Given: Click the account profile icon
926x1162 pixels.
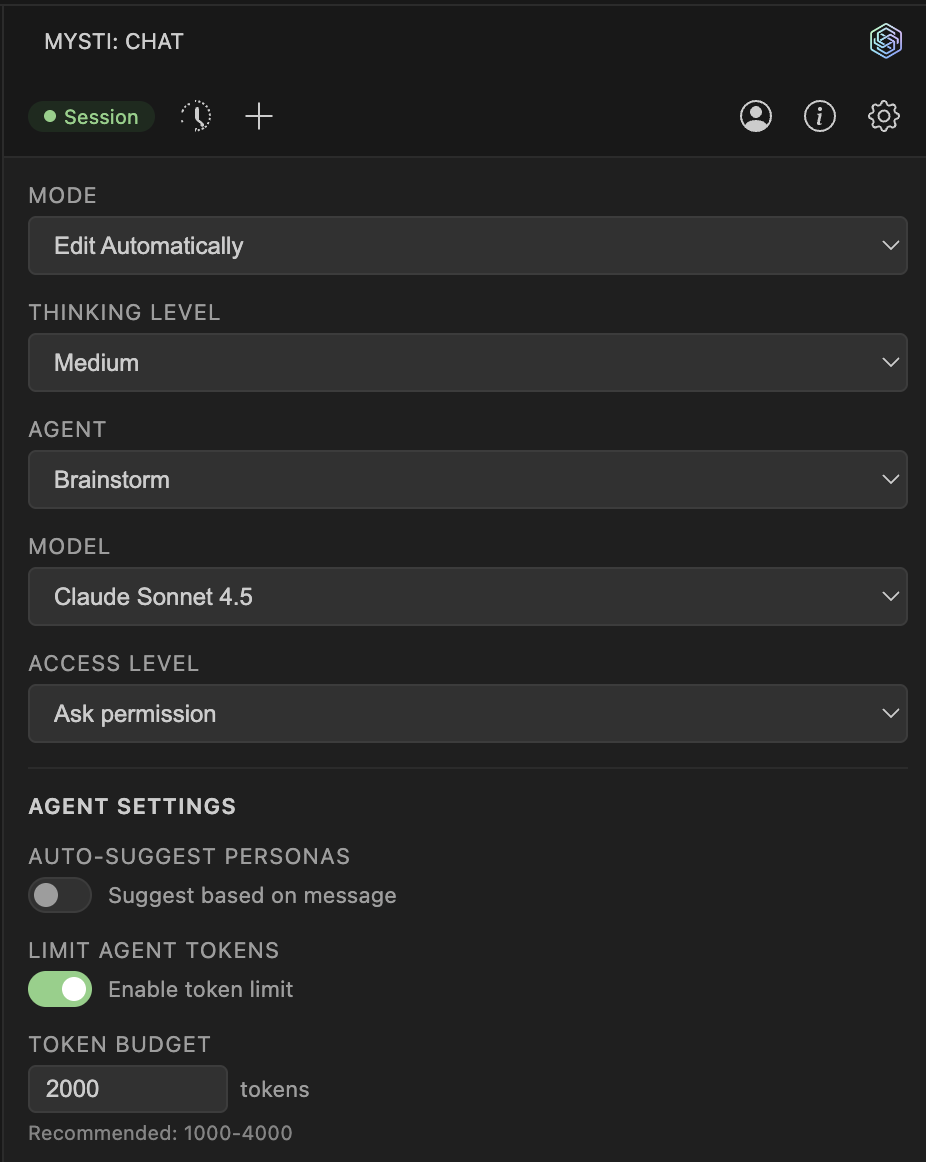Looking at the screenshot, I should click(x=756, y=116).
